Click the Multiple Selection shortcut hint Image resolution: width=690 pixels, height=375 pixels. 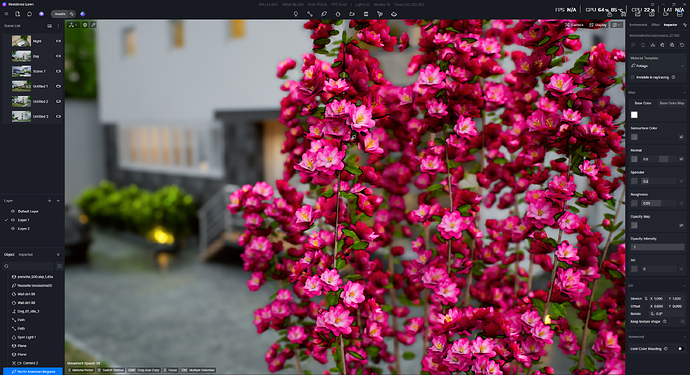pos(198,370)
